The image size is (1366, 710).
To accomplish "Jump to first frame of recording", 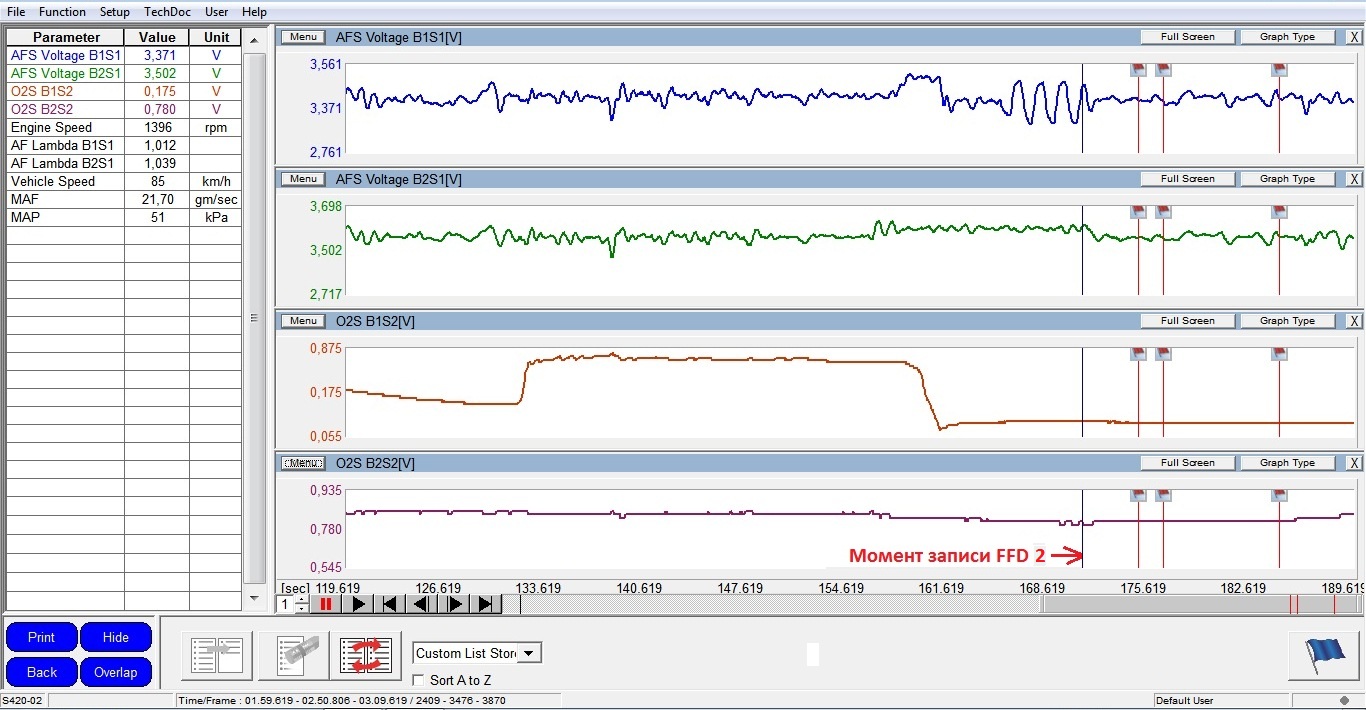I will click(391, 604).
